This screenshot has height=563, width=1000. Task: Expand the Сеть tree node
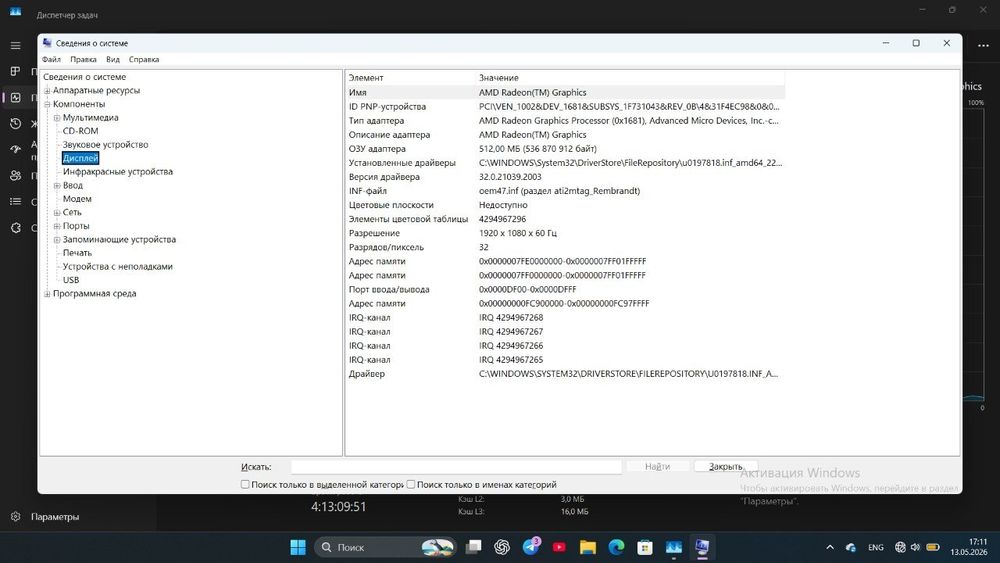click(57, 212)
